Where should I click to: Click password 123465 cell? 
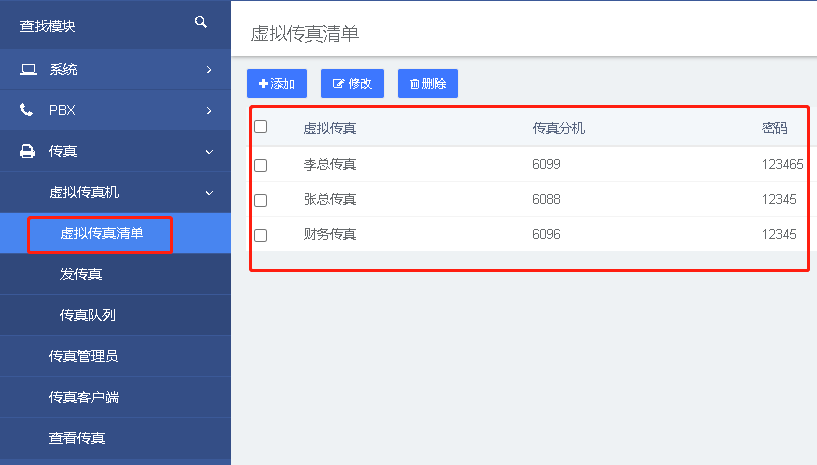(782, 165)
